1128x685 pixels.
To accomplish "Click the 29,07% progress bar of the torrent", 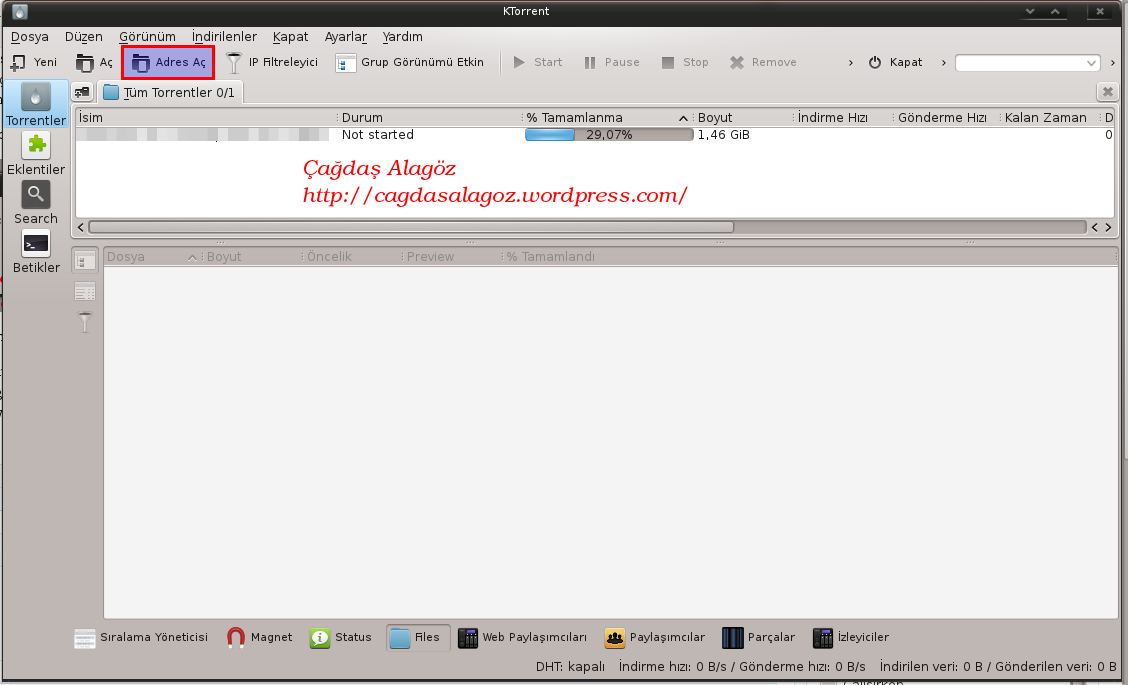I will (x=609, y=135).
